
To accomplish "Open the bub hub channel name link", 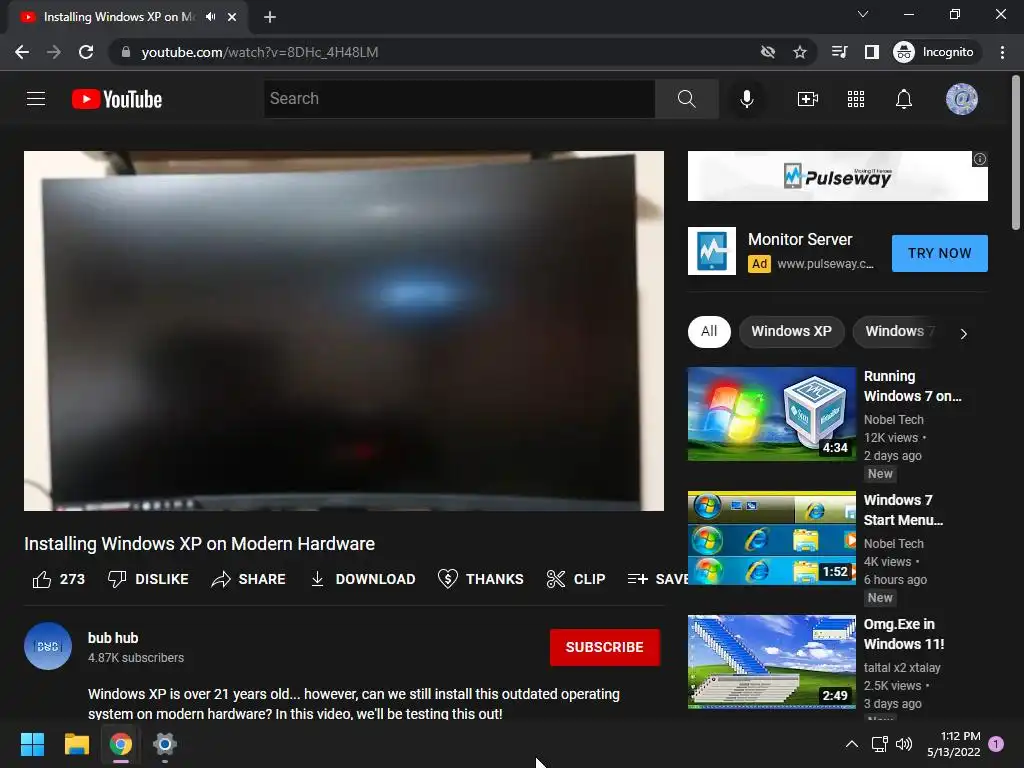I will [113, 638].
